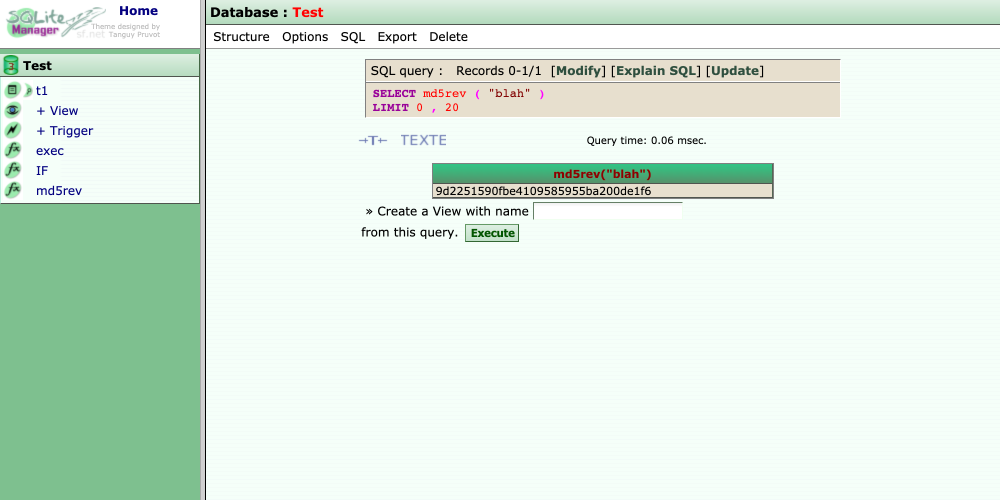Click the SELECT md5rev query text
Image resolution: width=1000 pixels, height=500 pixels.
coord(459,94)
